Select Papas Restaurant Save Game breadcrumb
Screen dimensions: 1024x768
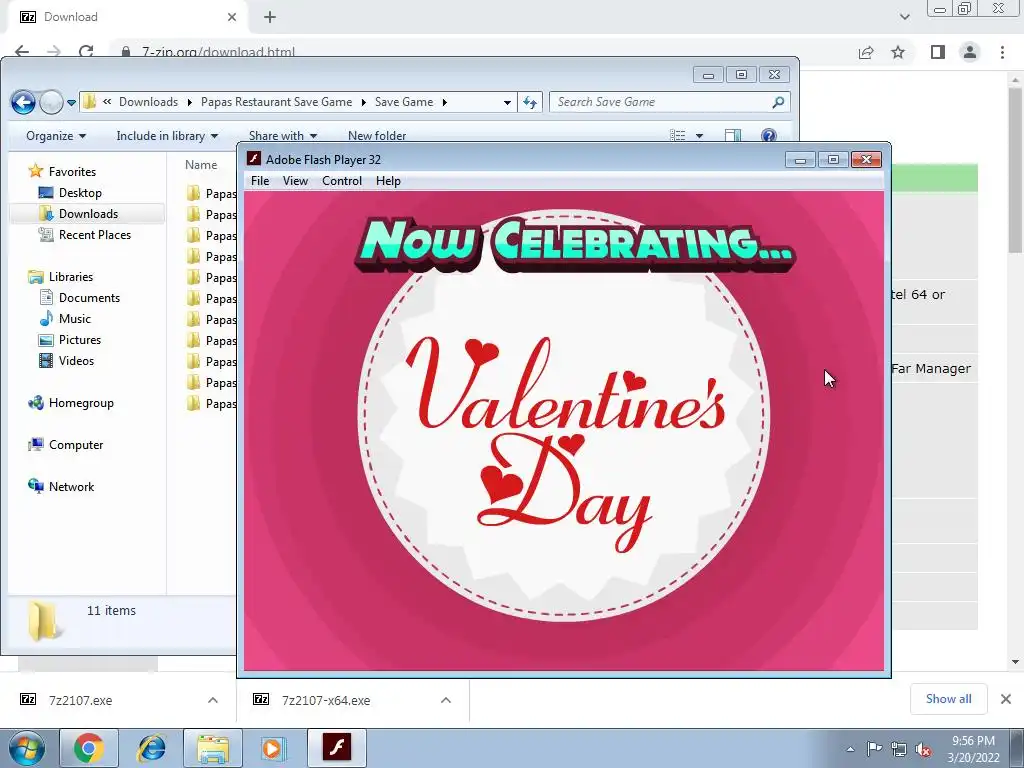click(x=276, y=102)
